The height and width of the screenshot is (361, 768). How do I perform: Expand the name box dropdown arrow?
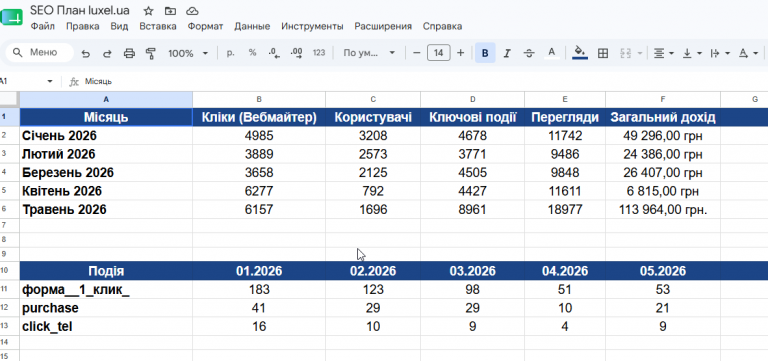(x=49, y=81)
